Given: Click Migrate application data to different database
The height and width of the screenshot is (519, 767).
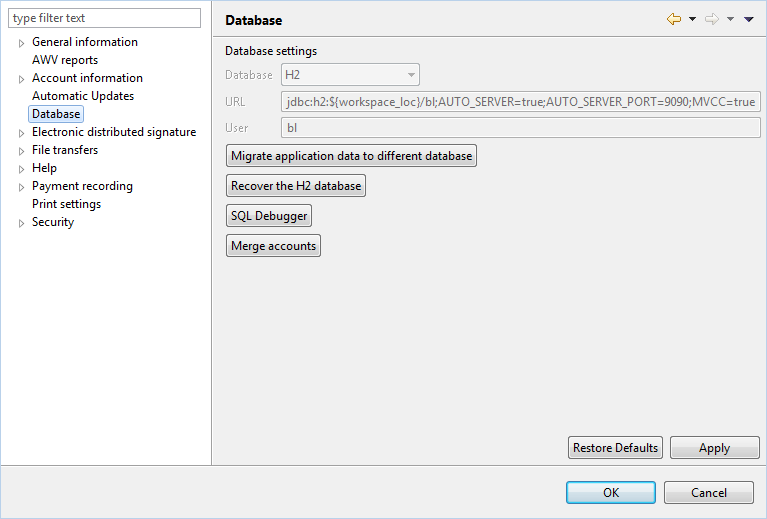Looking at the screenshot, I should 351,156.
